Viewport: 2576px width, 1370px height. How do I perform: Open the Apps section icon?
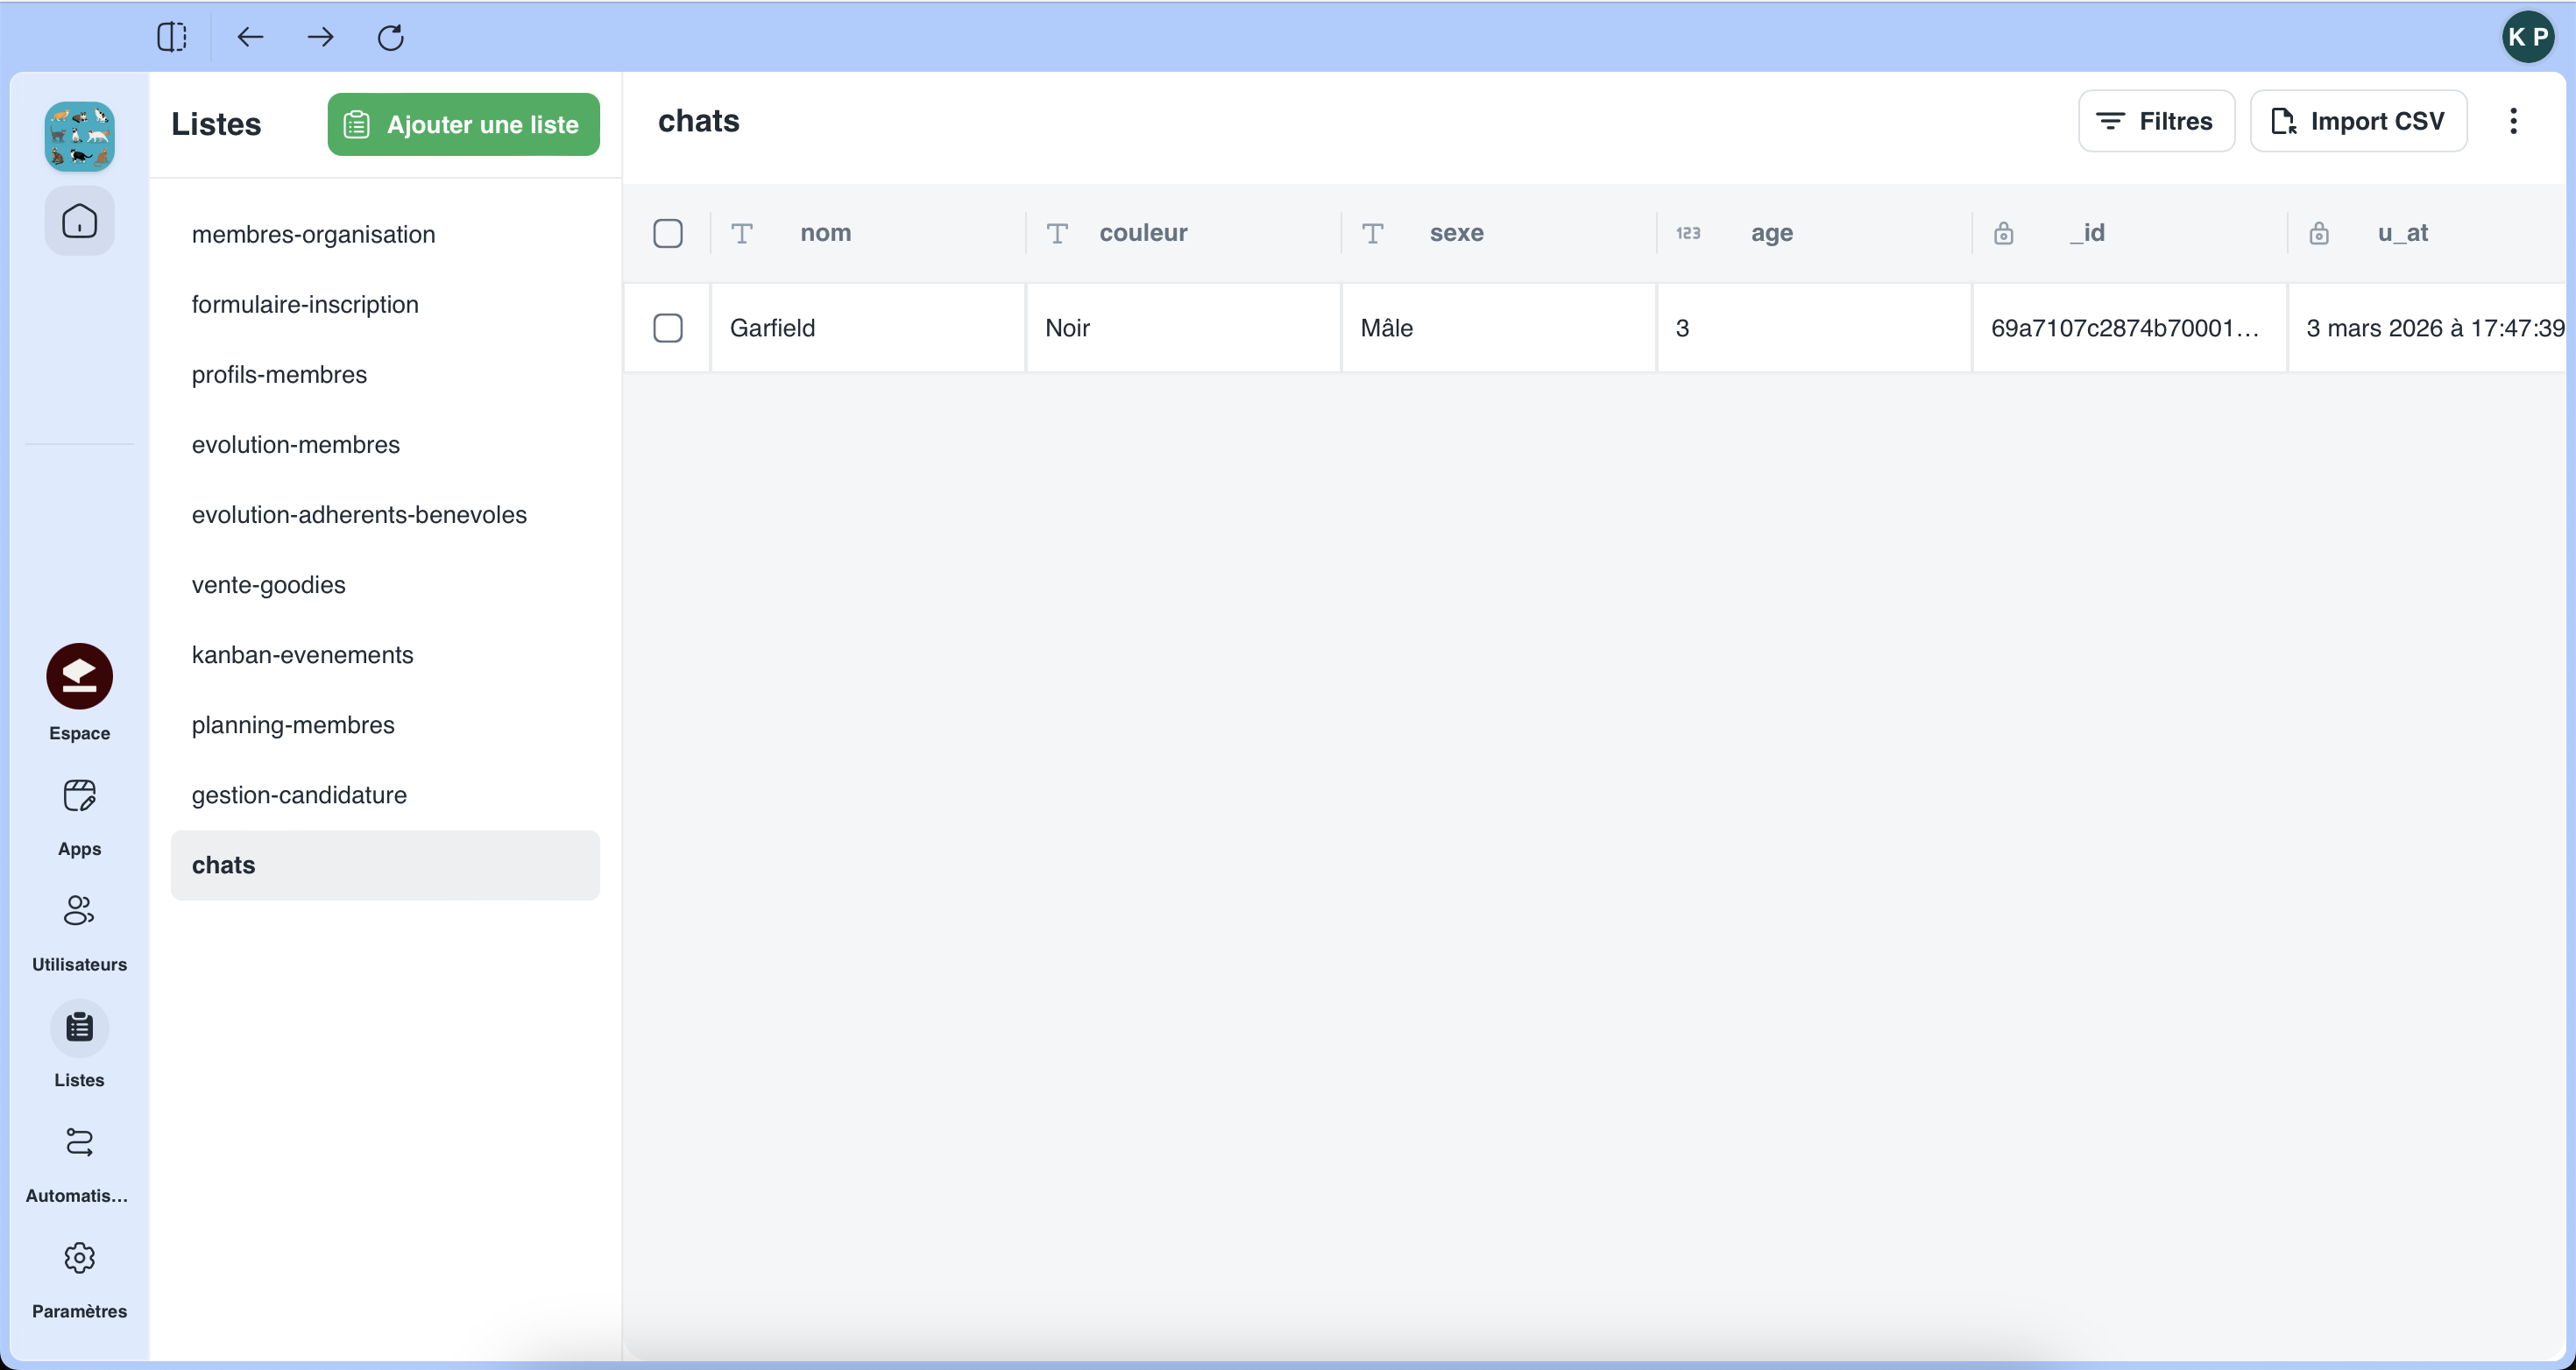79,796
